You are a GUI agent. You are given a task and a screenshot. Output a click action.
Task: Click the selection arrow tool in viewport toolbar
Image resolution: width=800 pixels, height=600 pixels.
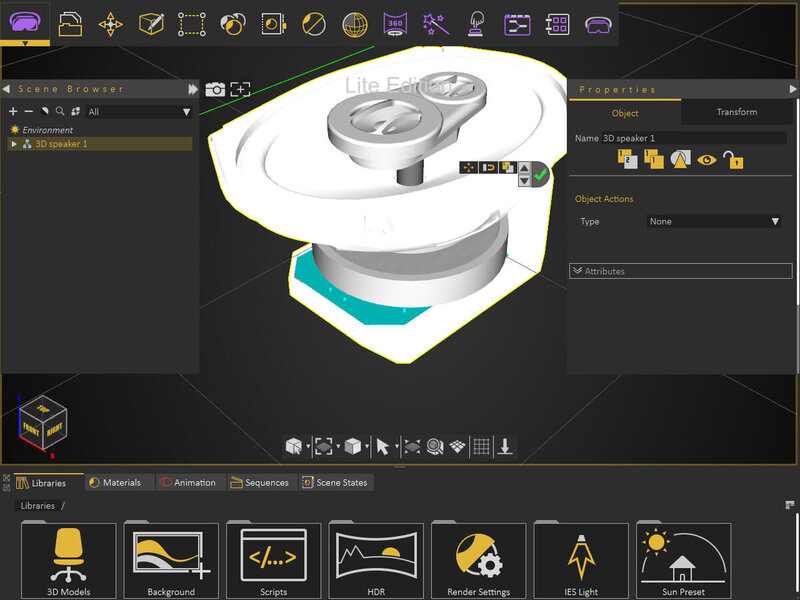point(382,446)
